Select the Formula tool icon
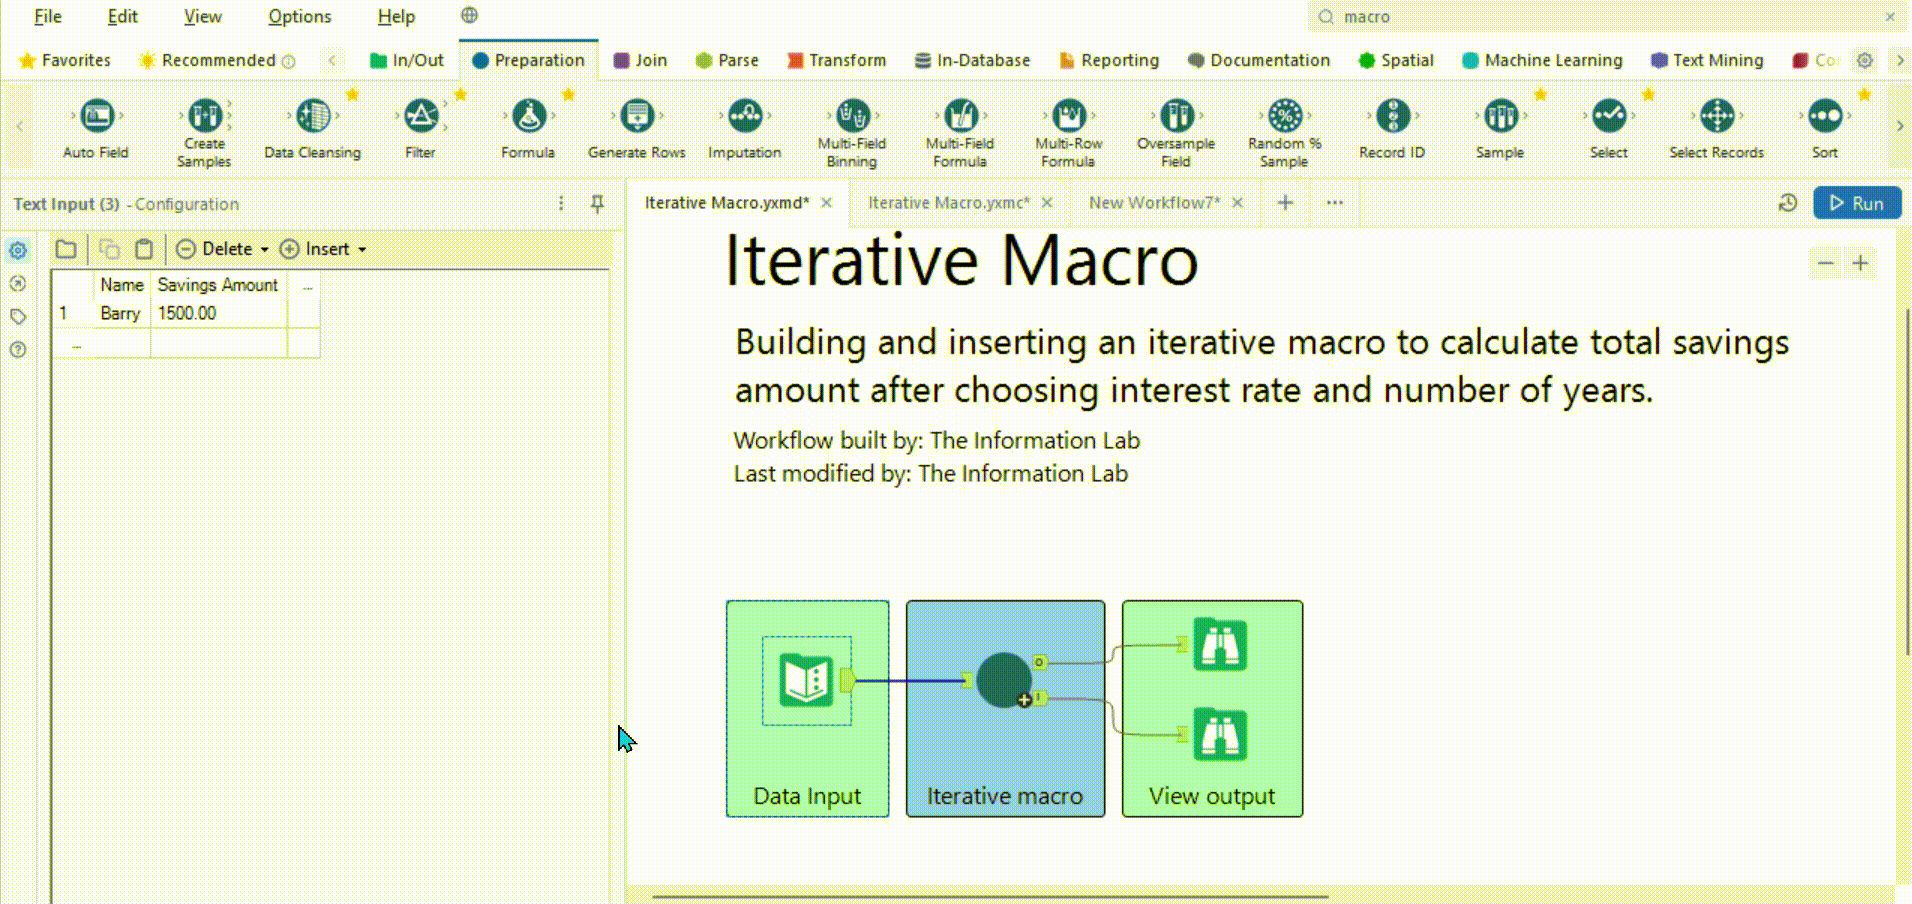 pos(528,117)
